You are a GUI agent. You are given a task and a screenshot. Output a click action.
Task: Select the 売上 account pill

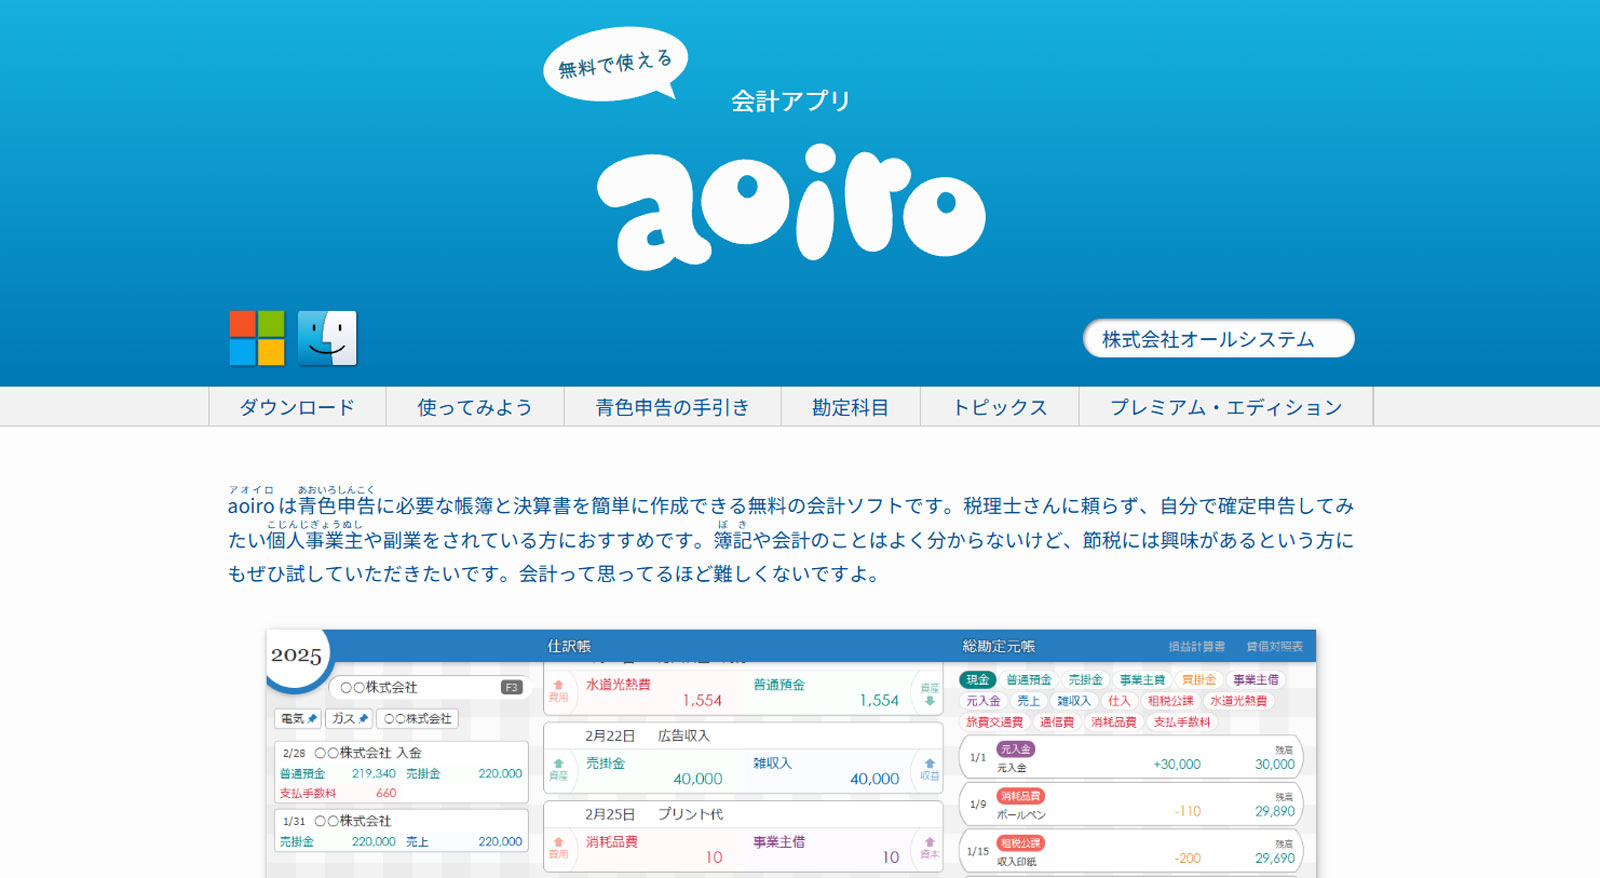click(1029, 701)
